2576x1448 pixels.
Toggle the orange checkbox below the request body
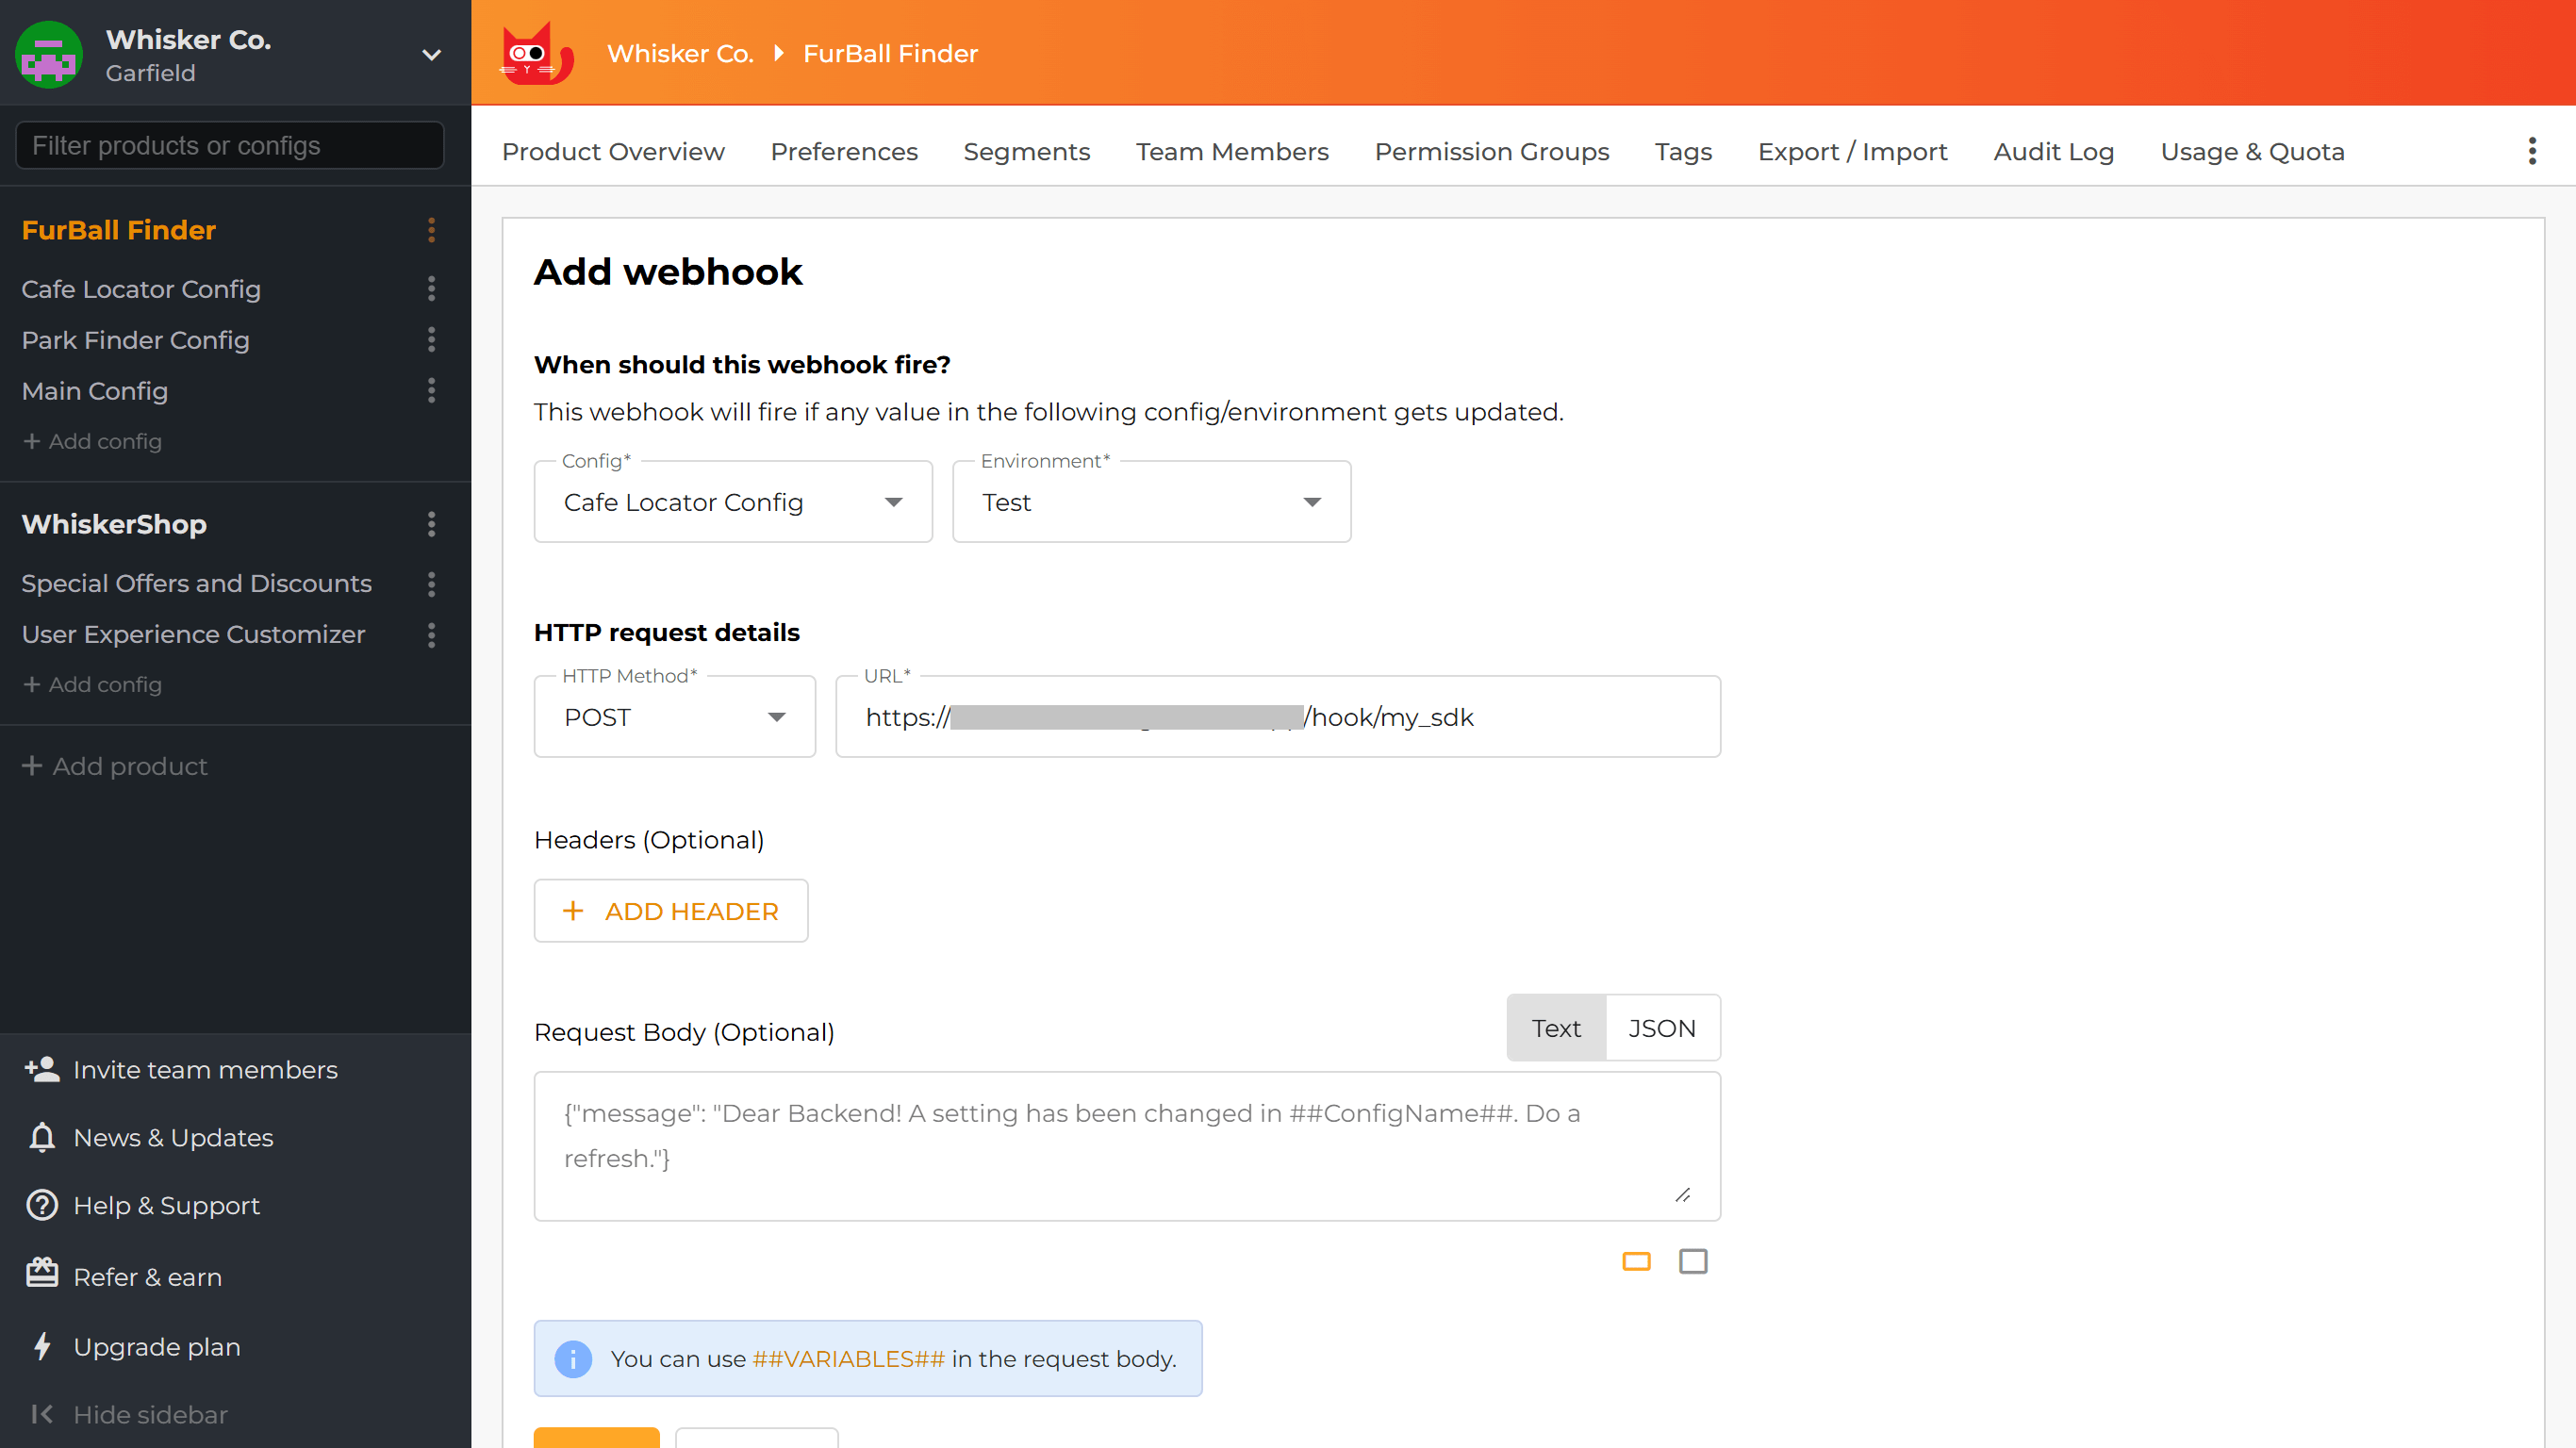coord(1636,1261)
